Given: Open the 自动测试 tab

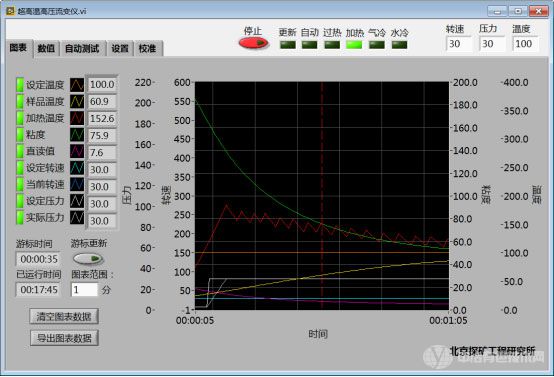Looking at the screenshot, I should tap(82, 48).
